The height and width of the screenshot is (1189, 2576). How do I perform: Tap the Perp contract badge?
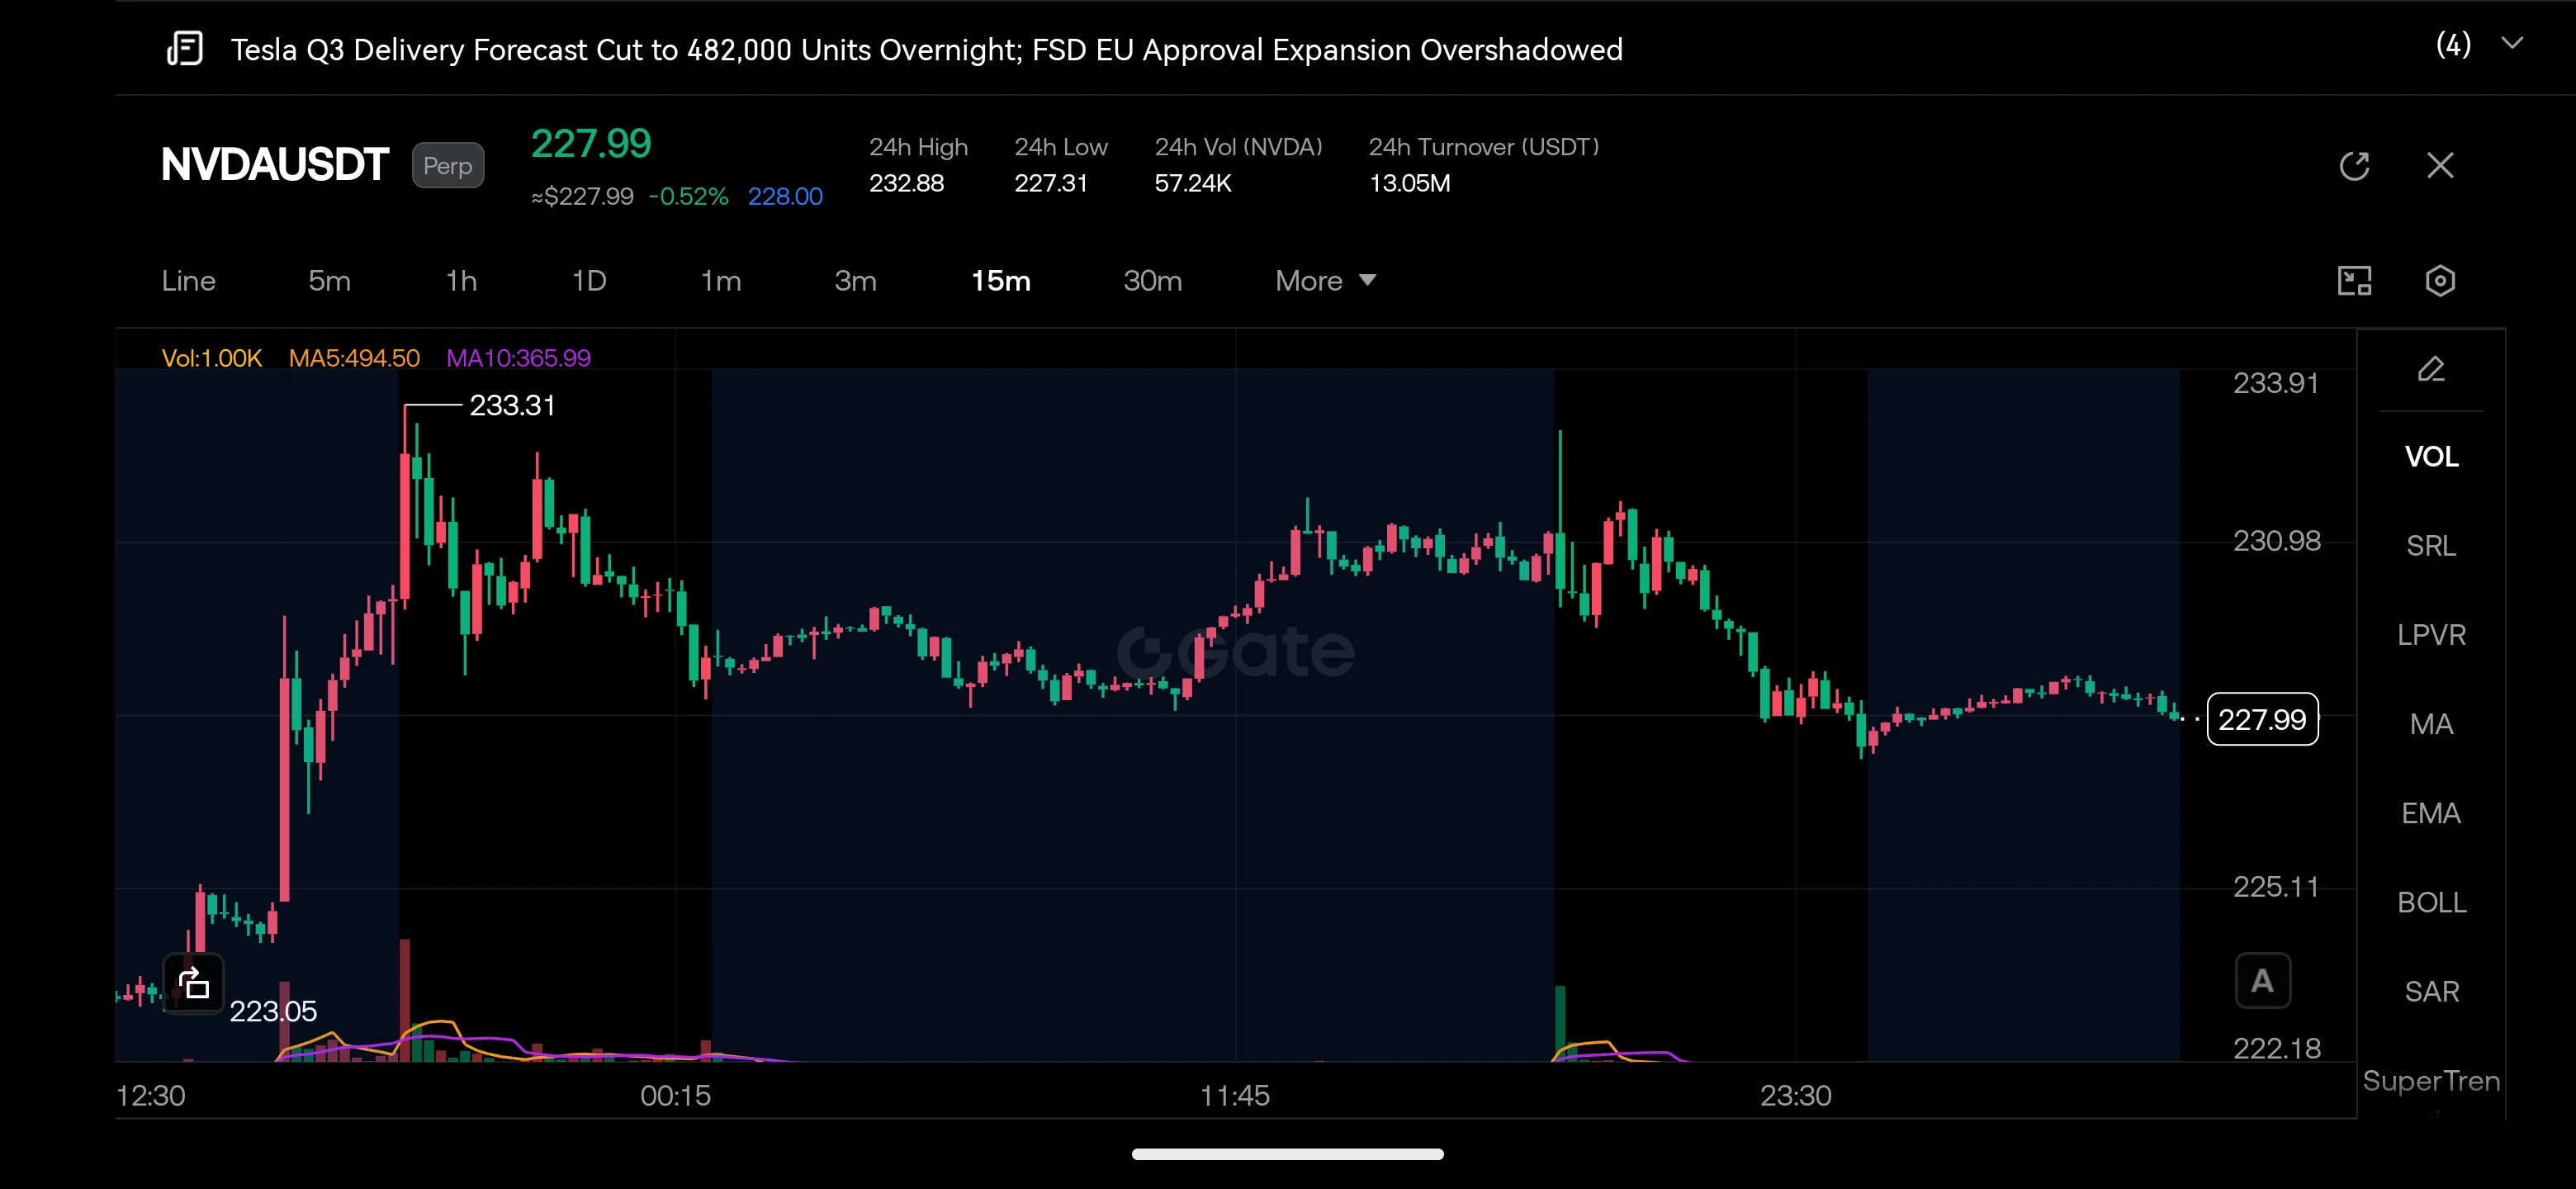coord(447,166)
